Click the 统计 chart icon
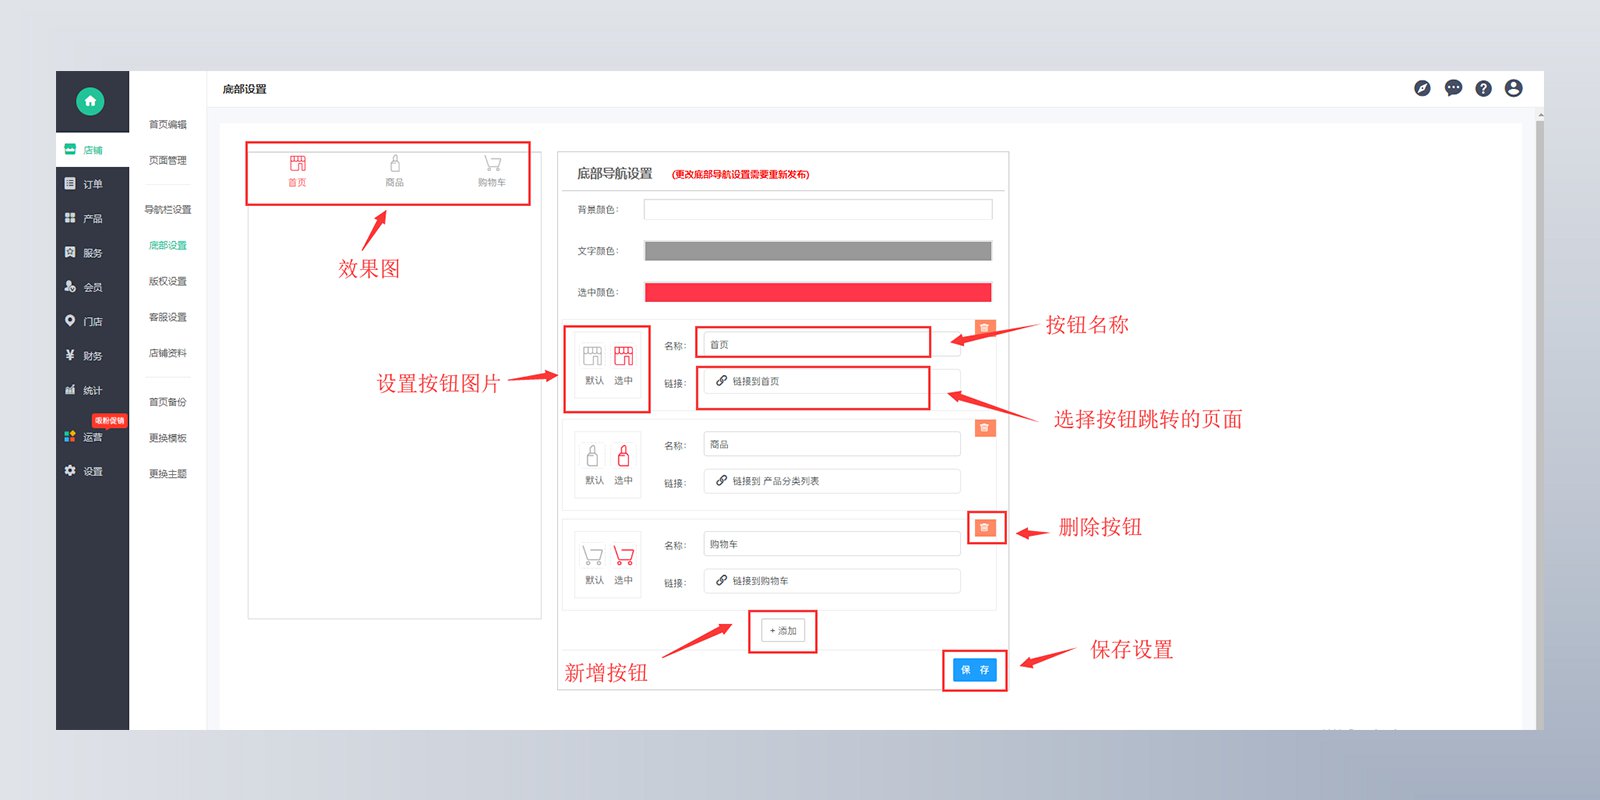The image size is (1600, 800). click(70, 390)
